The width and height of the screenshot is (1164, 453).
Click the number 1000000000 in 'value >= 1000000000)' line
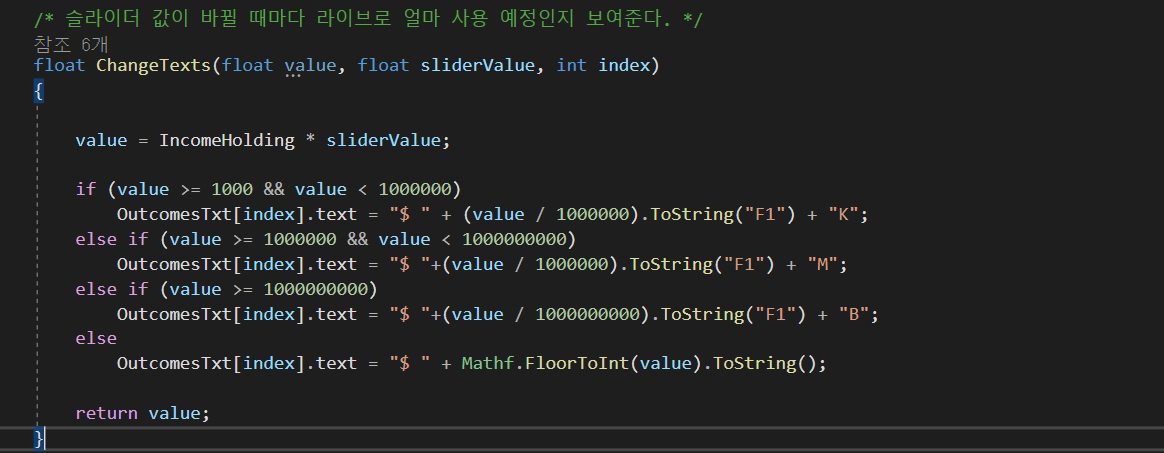pyautogui.click(x=315, y=289)
